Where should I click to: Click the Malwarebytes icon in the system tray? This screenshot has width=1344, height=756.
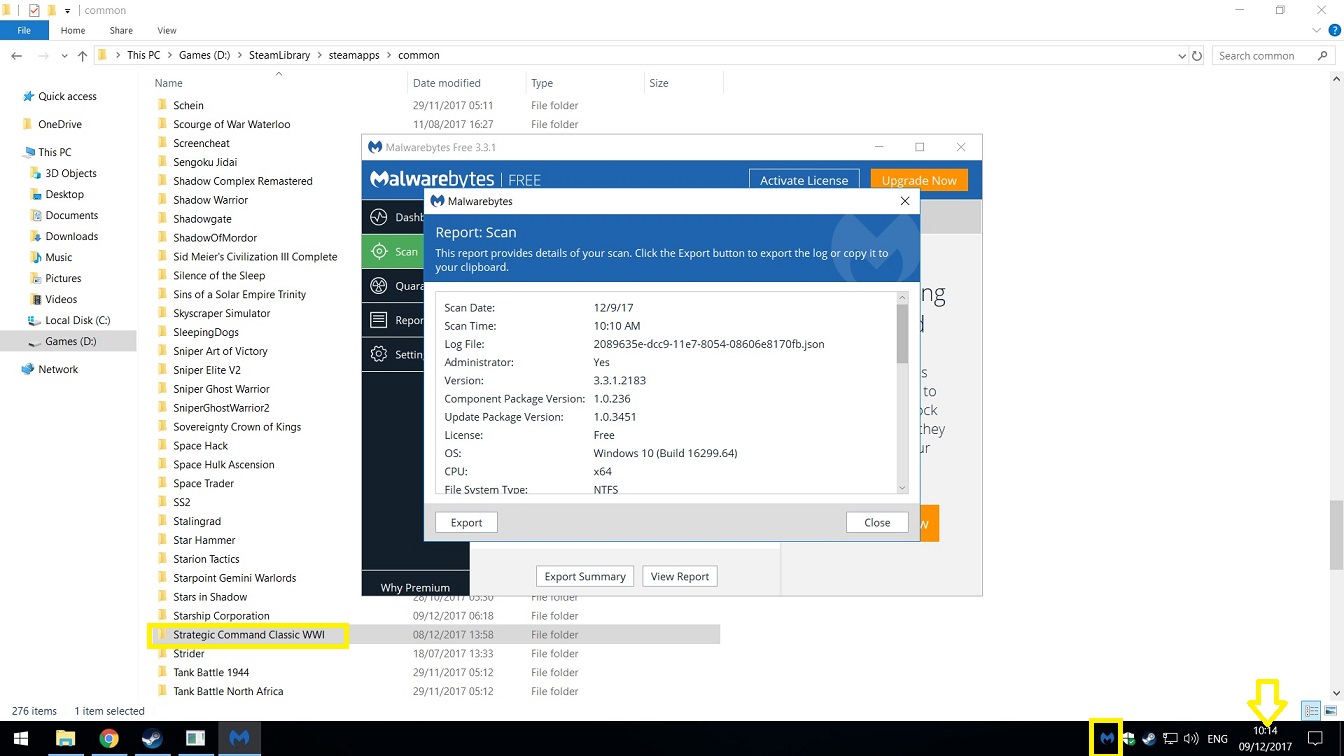(1106, 739)
